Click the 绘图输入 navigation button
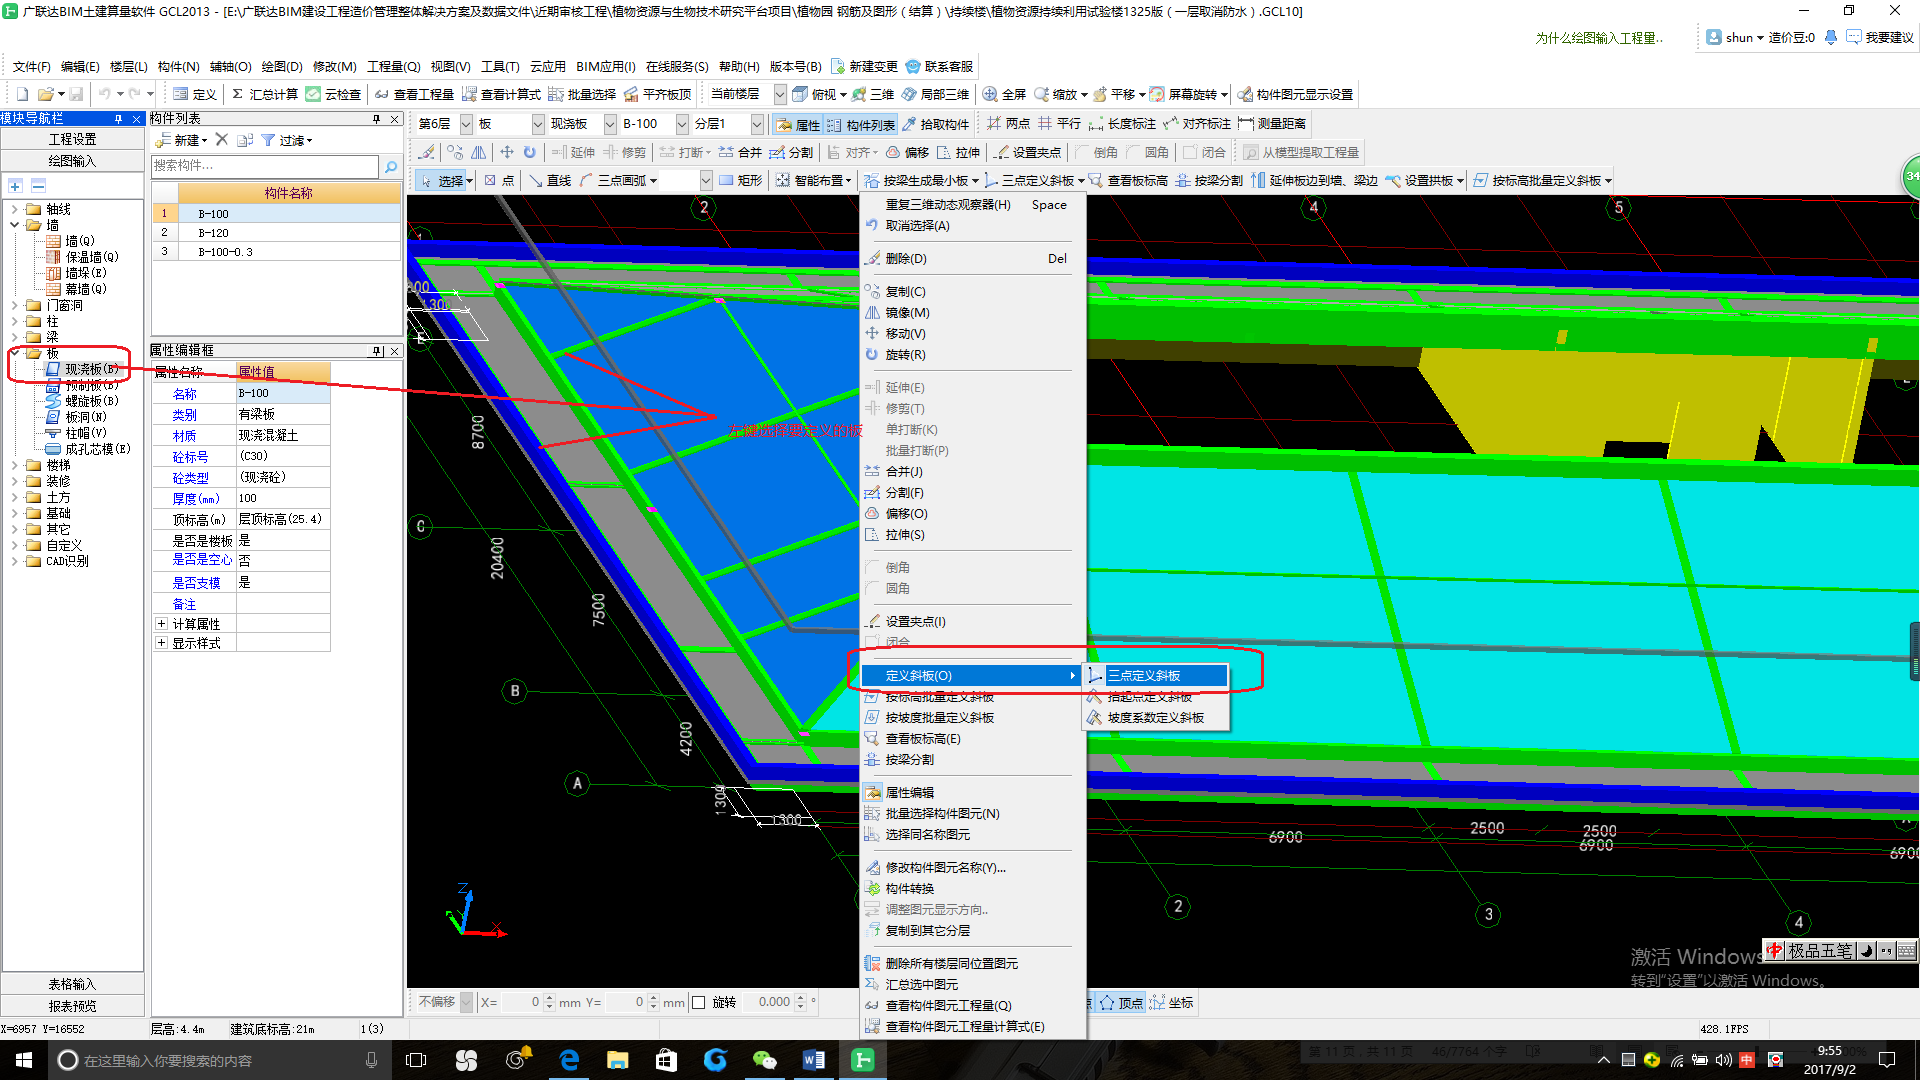The width and height of the screenshot is (1920, 1080). click(73, 161)
